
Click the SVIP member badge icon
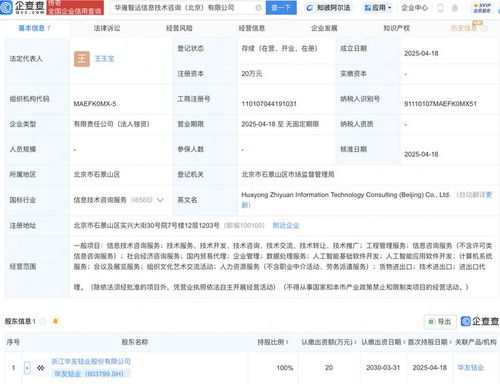(x=482, y=8)
